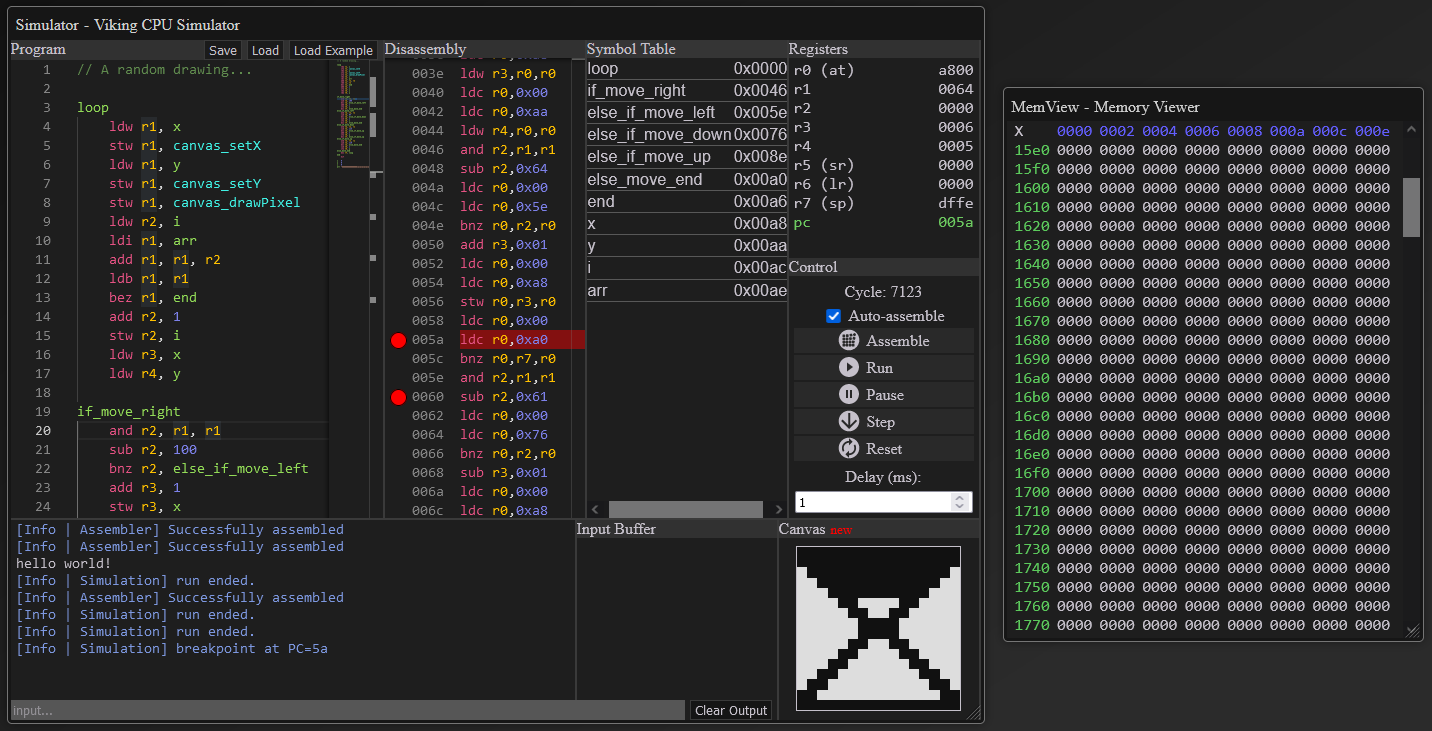1432x731 pixels.
Task: Run the simulation
Action: (884, 368)
